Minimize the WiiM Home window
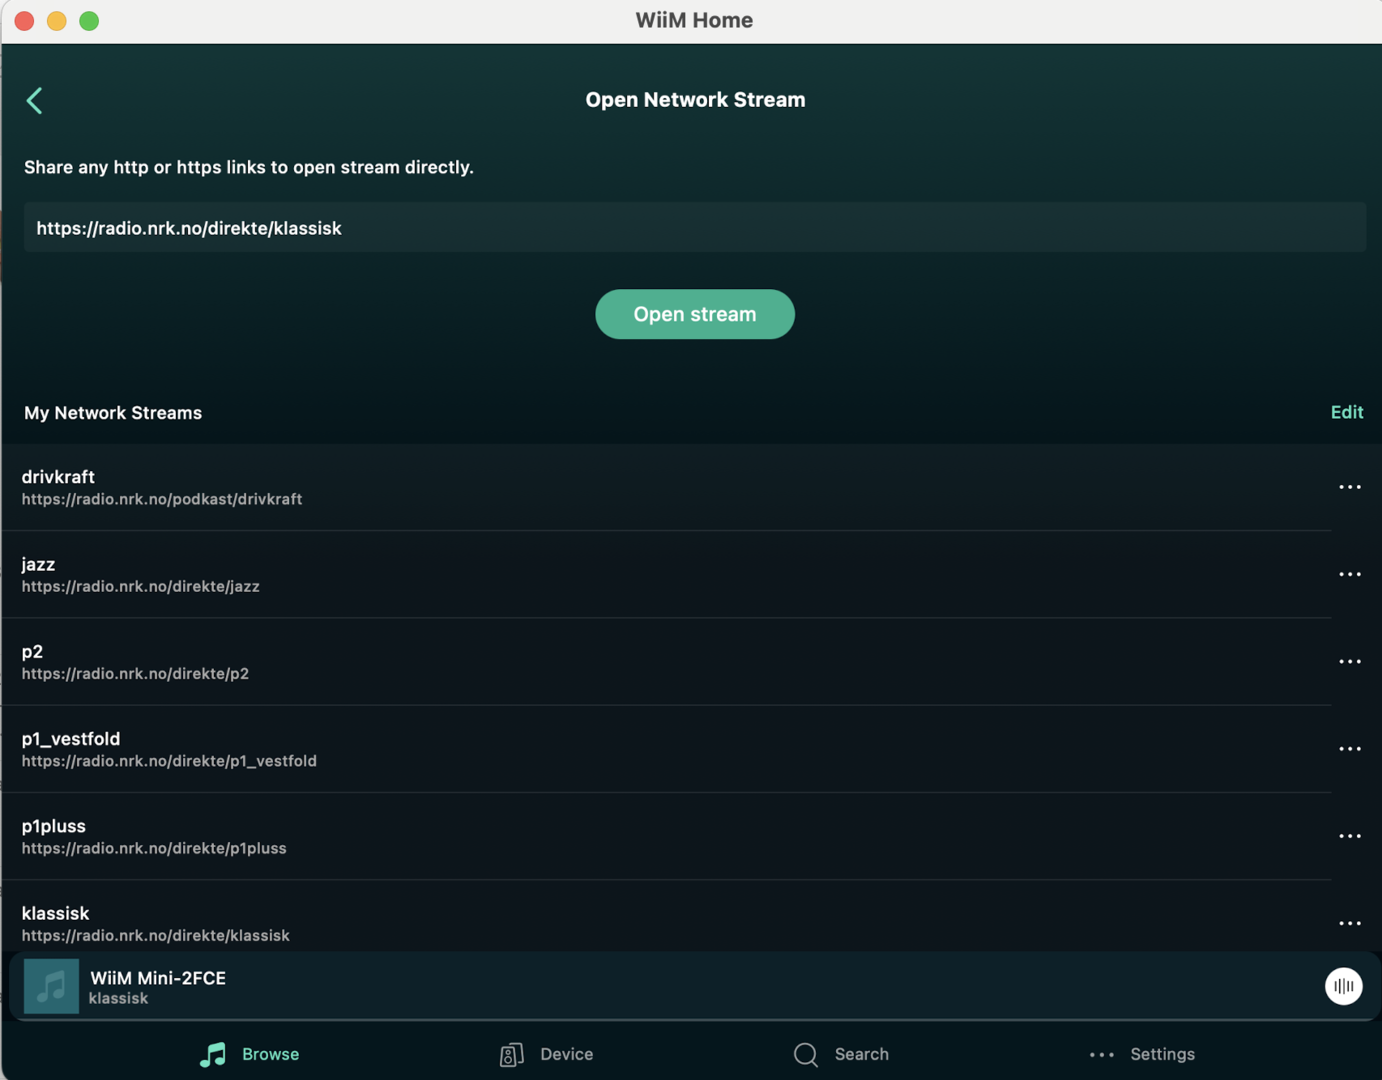 [x=57, y=21]
